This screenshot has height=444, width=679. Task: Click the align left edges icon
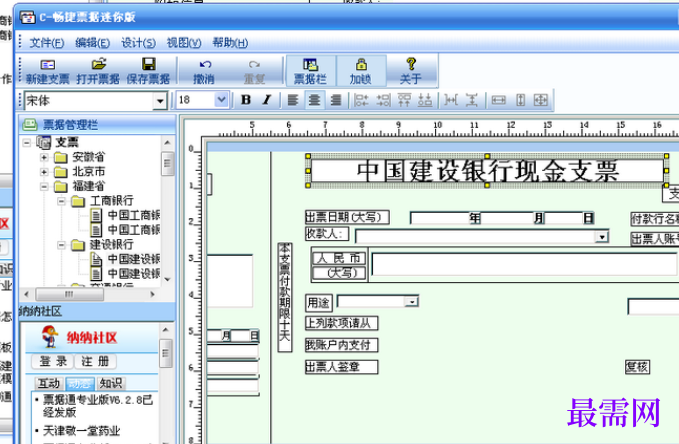point(361,100)
